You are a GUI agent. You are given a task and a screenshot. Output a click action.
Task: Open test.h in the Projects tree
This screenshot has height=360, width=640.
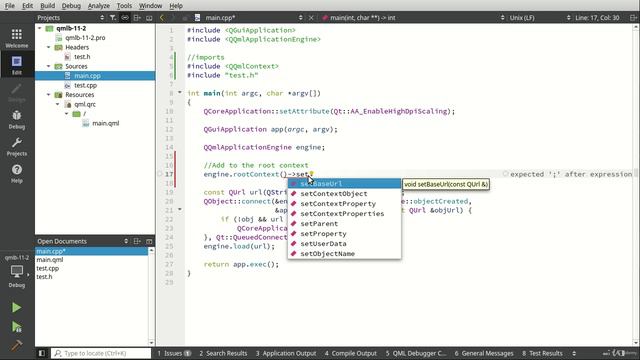click(82, 57)
